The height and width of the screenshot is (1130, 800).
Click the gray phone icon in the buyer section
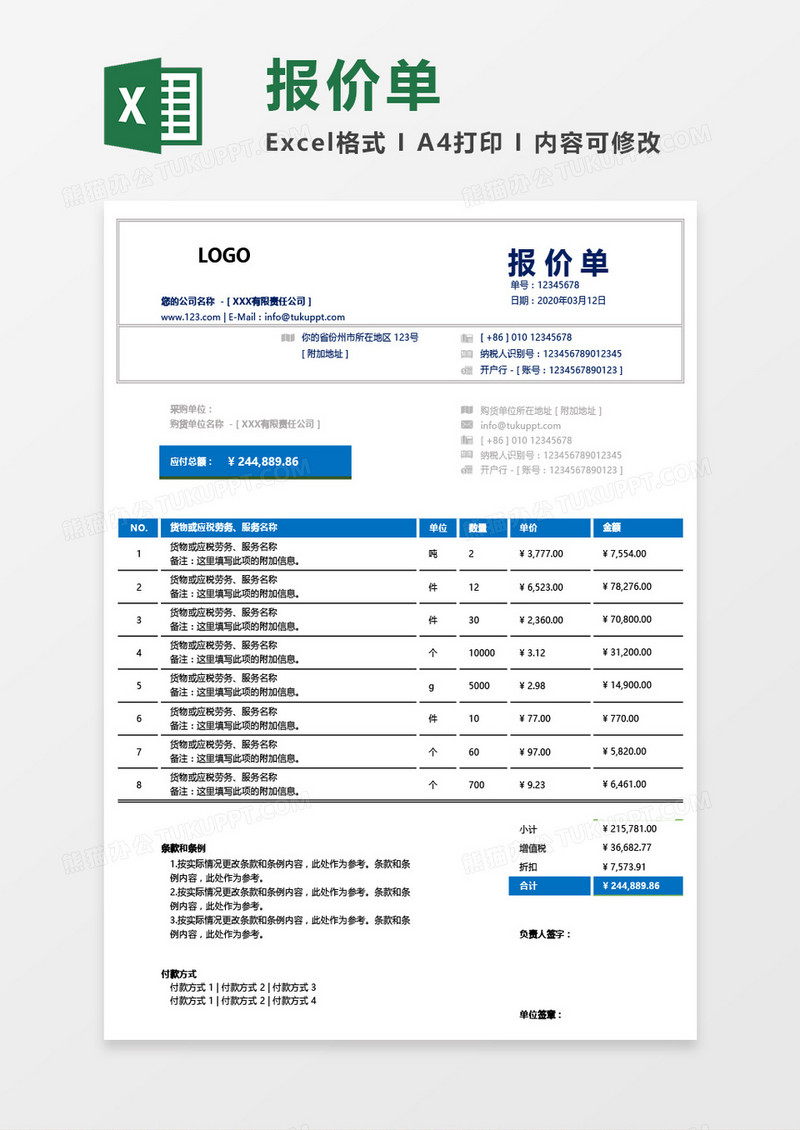(x=466, y=440)
